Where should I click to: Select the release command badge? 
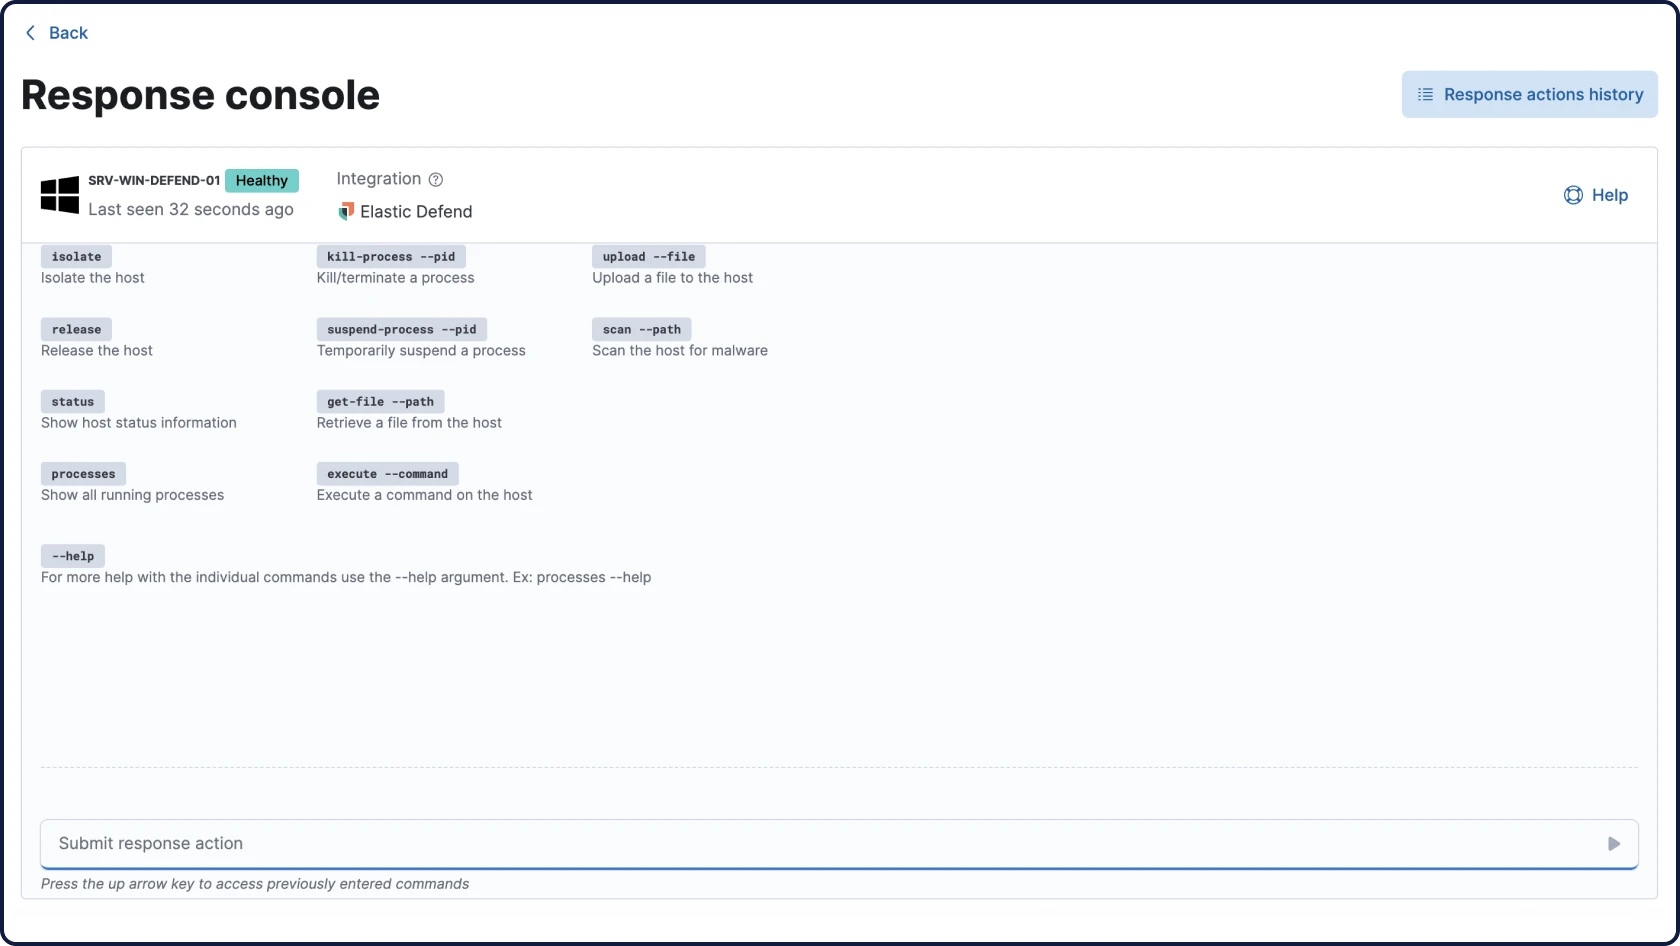76,329
